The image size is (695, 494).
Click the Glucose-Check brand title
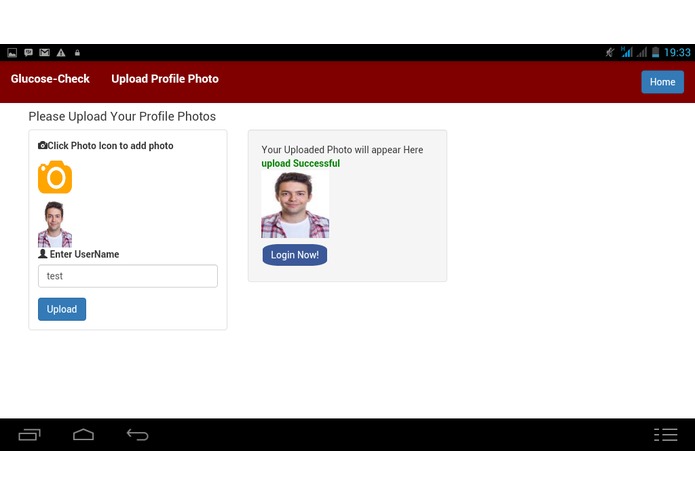(x=50, y=79)
